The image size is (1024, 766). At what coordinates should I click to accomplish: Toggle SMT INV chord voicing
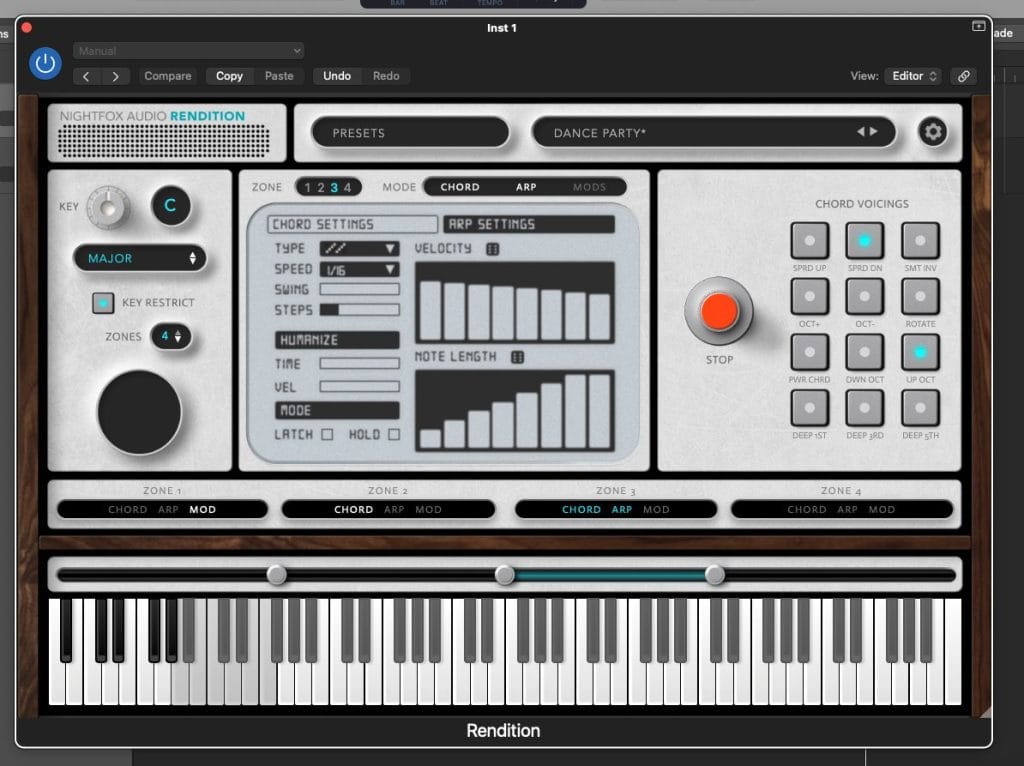(x=920, y=240)
